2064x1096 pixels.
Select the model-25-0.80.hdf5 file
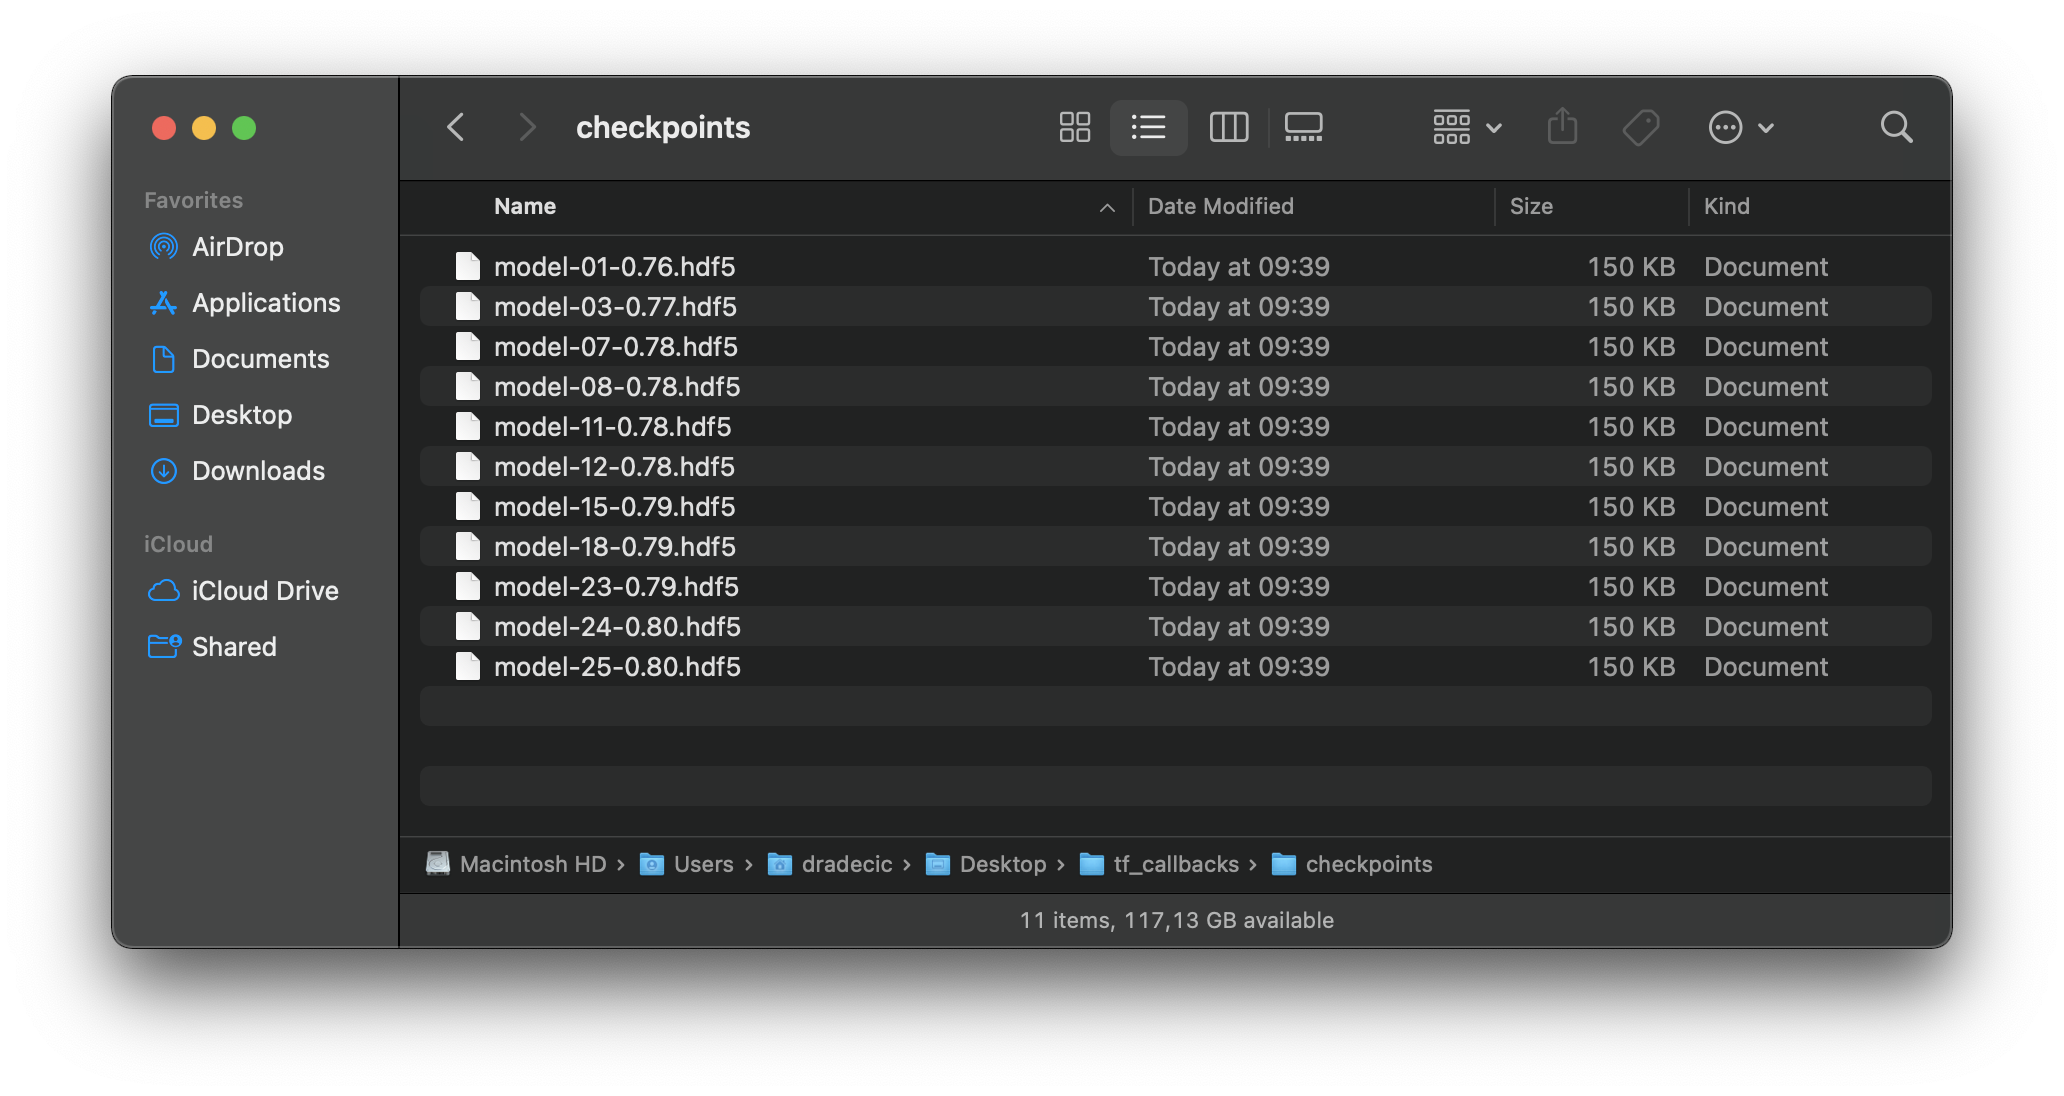pyautogui.click(x=616, y=666)
